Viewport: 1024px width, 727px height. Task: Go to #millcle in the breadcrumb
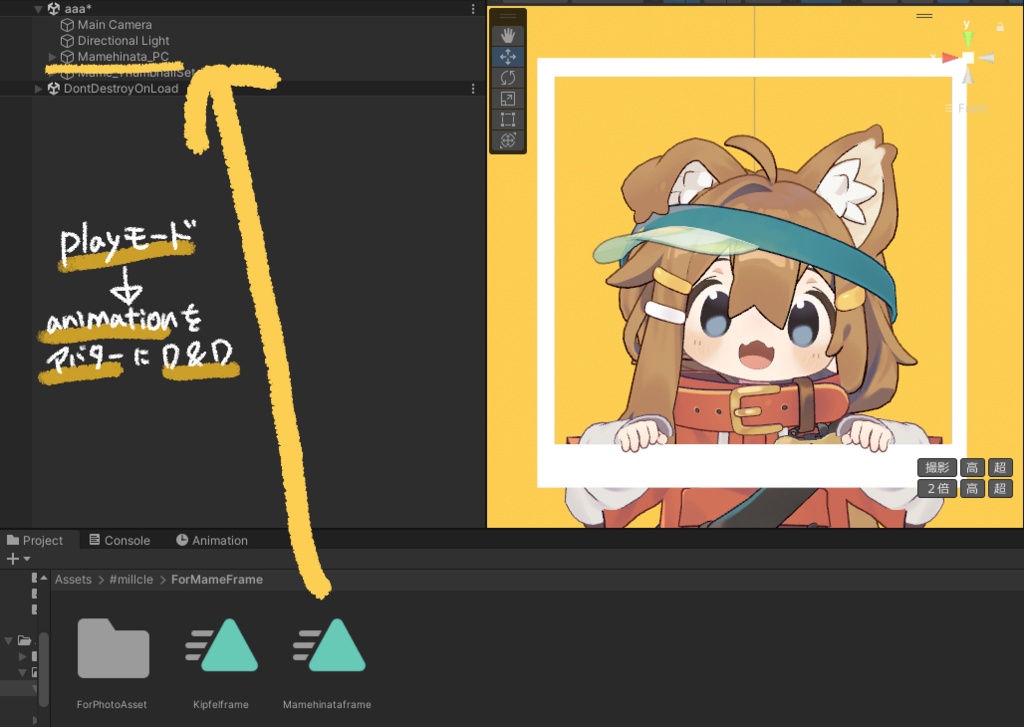(x=131, y=579)
